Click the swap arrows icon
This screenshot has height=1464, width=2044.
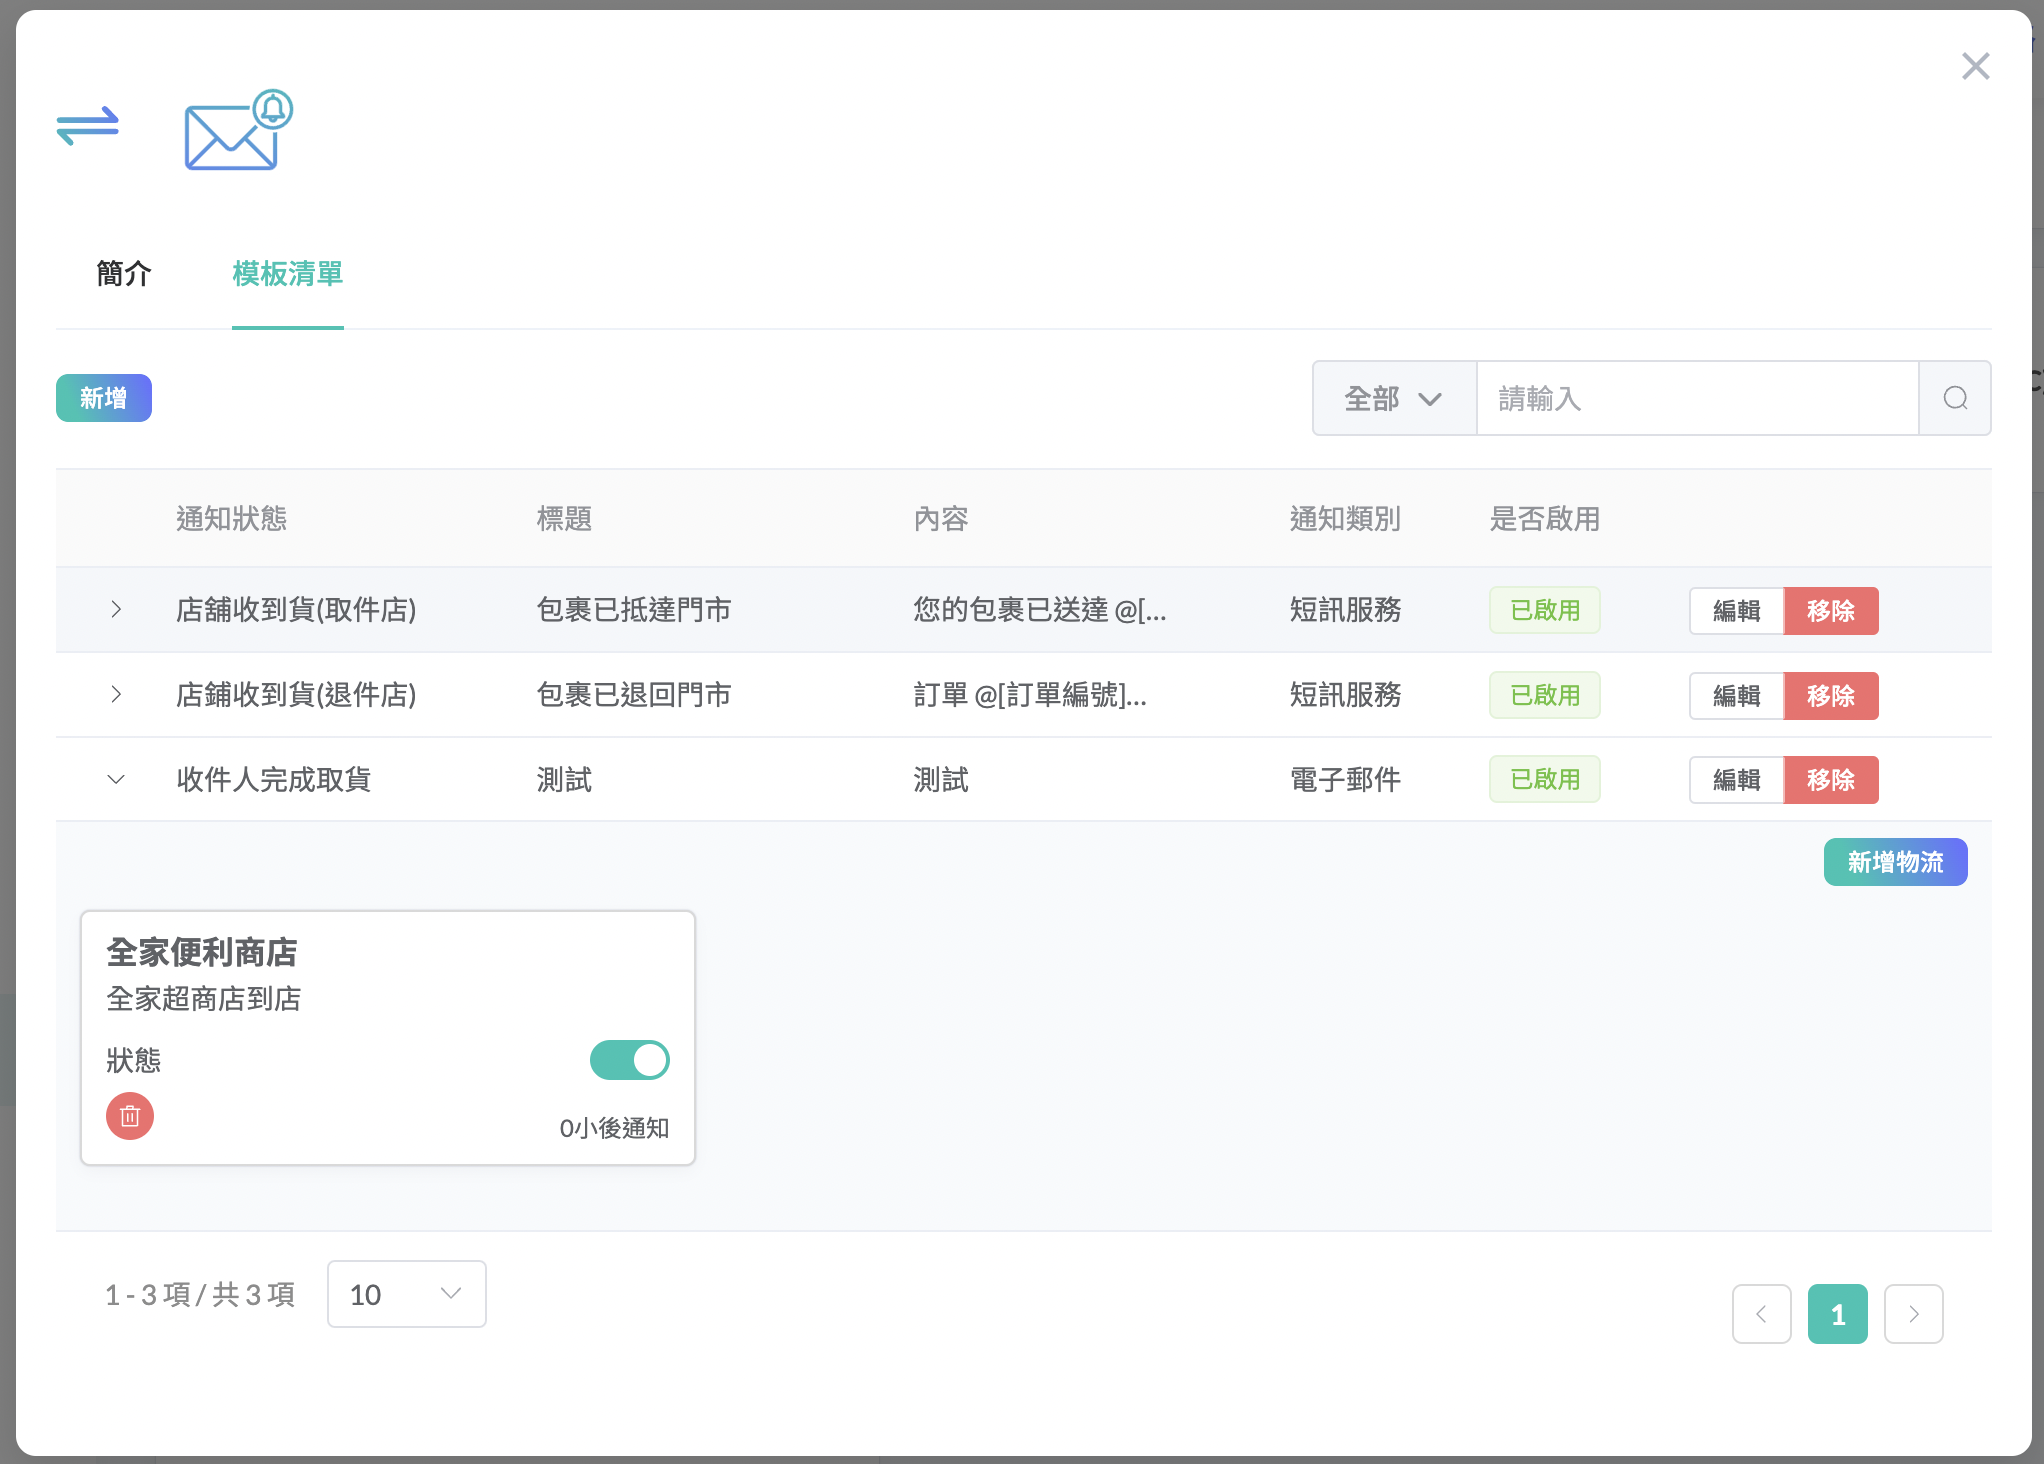(88, 127)
